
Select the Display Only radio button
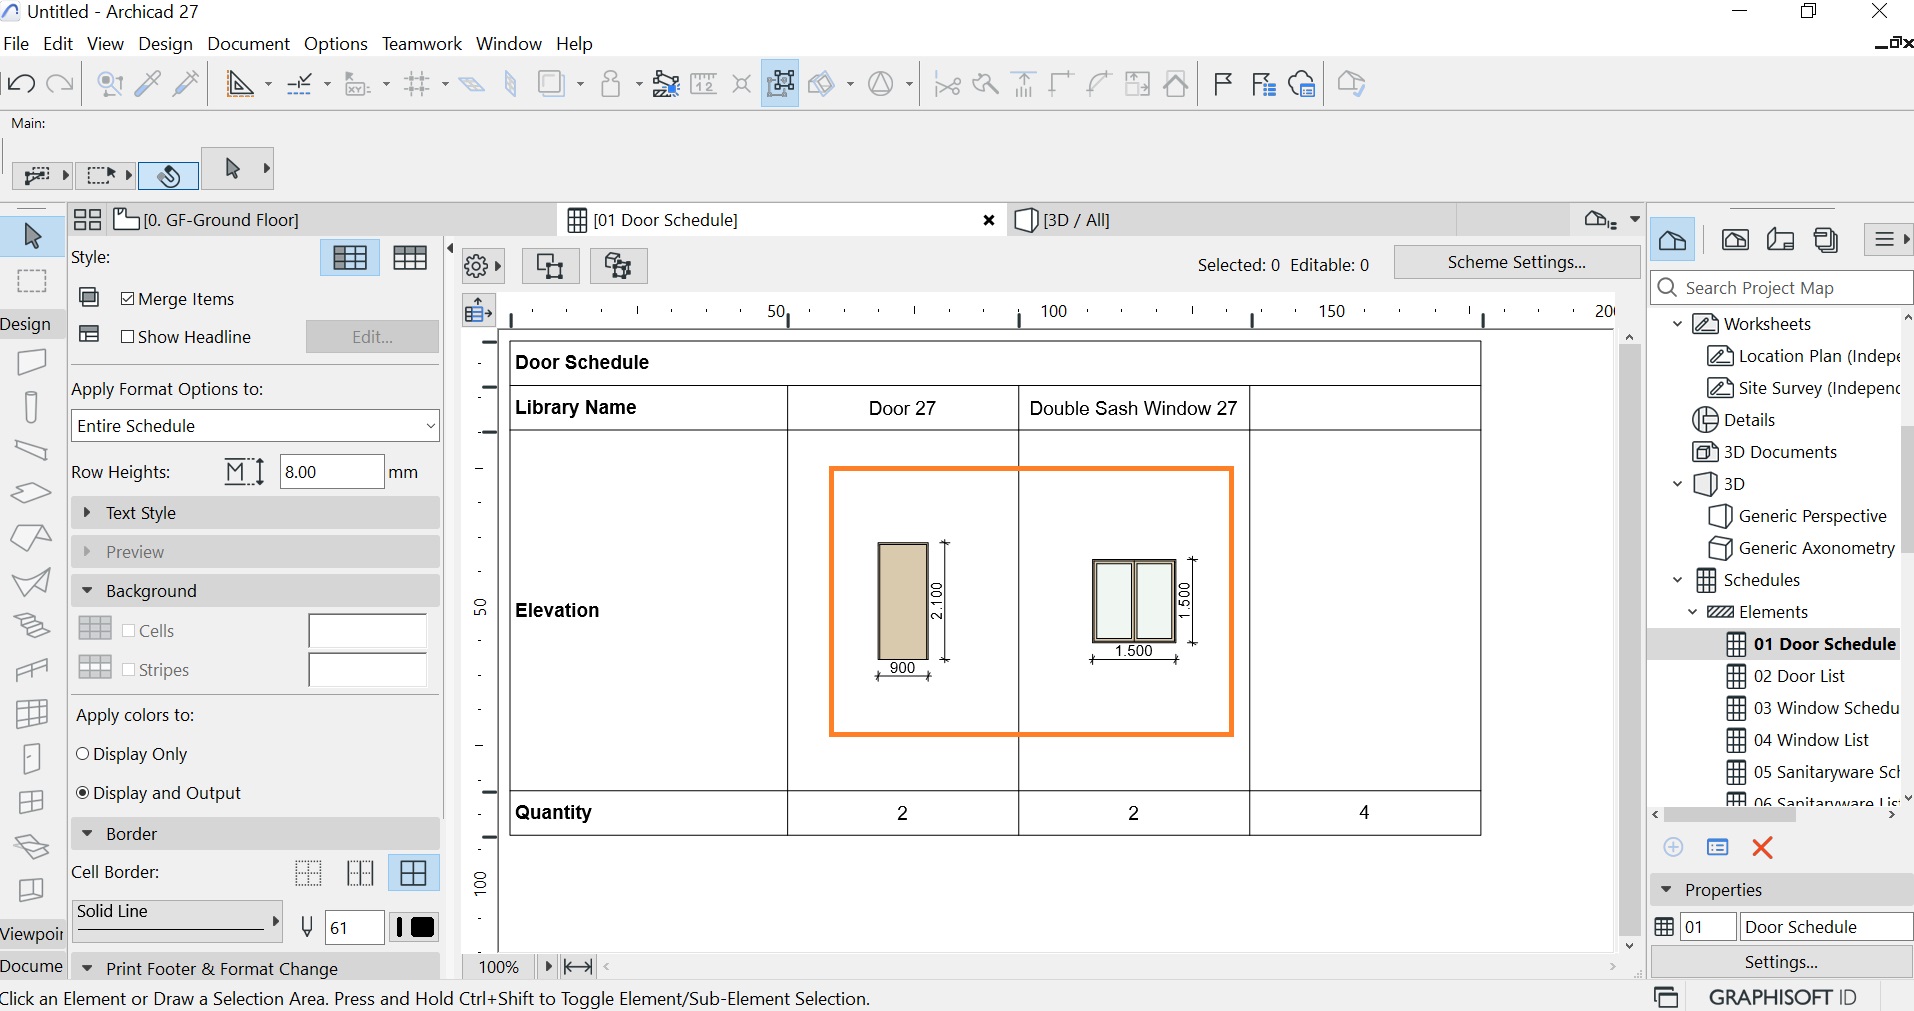pyautogui.click(x=83, y=754)
